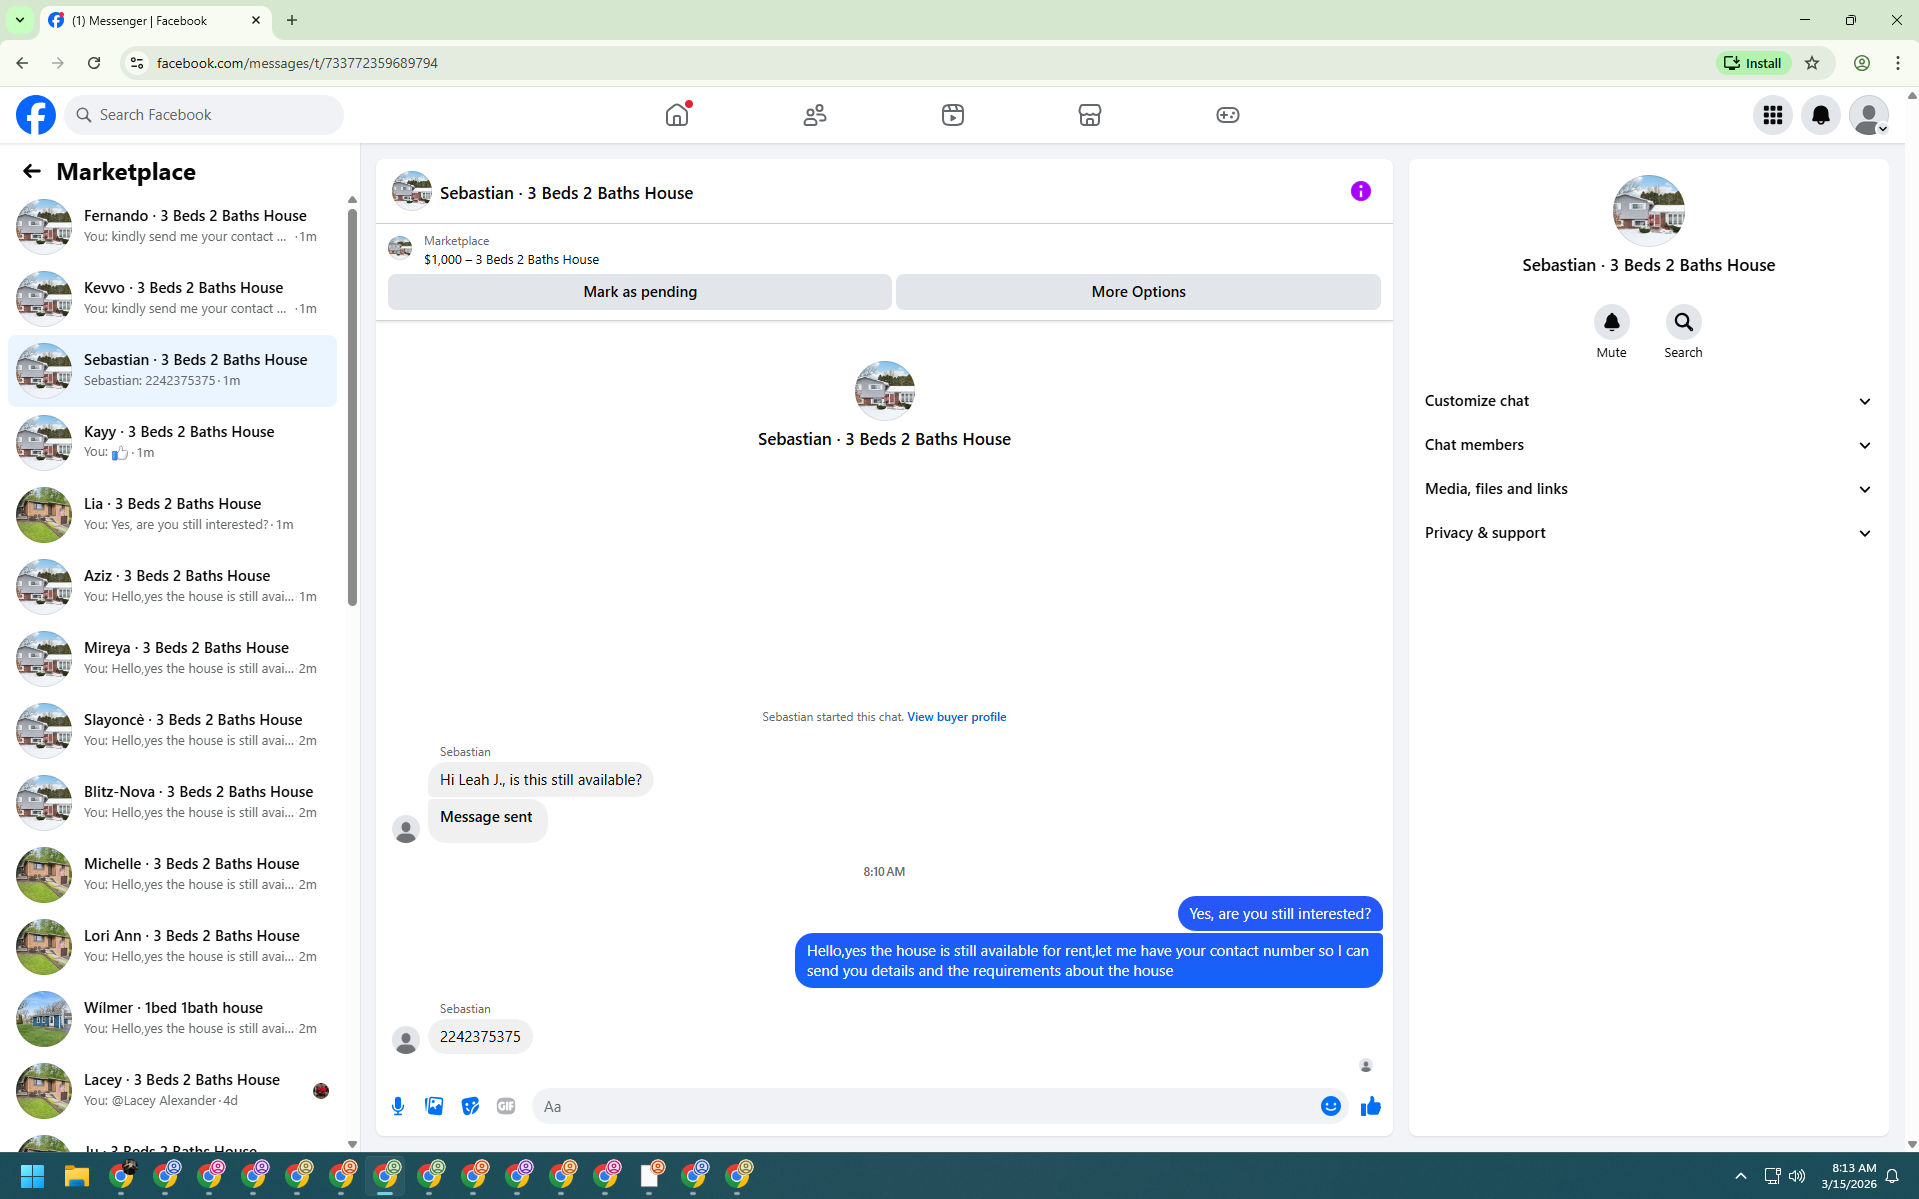The image size is (1919, 1199).
Task: Open the emoji picker in message box
Action: pos(1331,1106)
